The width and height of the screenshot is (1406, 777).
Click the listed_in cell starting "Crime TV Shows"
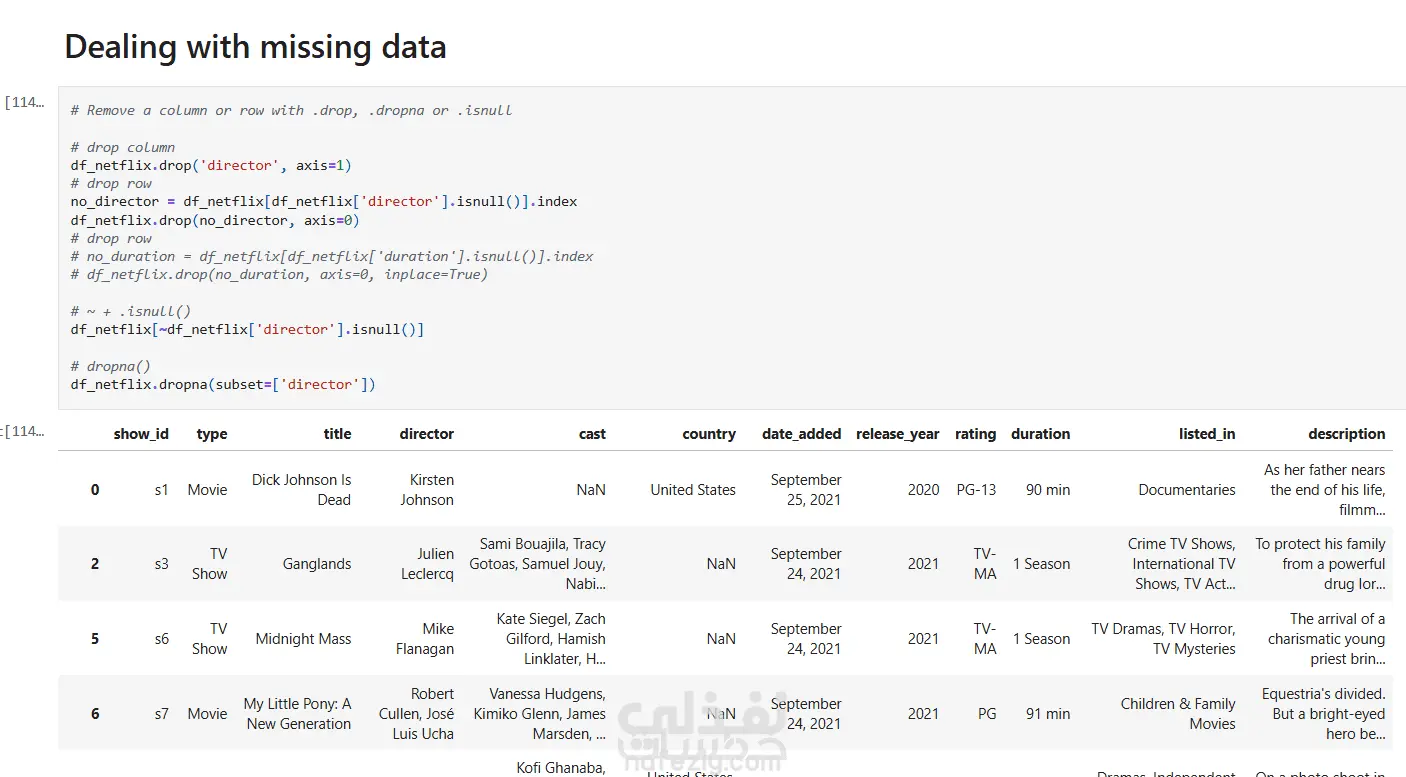pyautogui.click(x=1182, y=564)
